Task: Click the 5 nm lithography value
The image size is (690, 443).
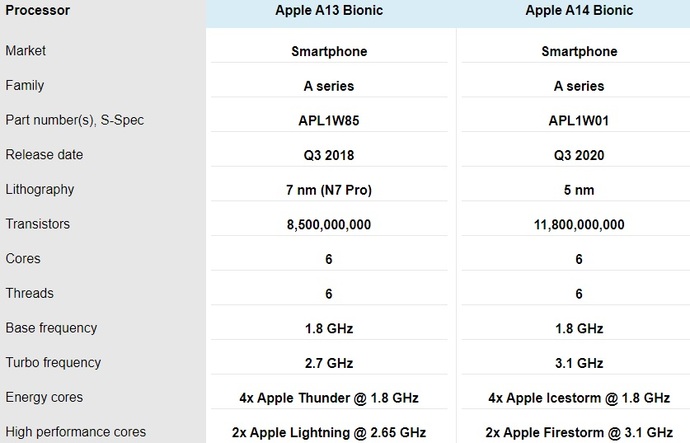Action: click(579, 190)
